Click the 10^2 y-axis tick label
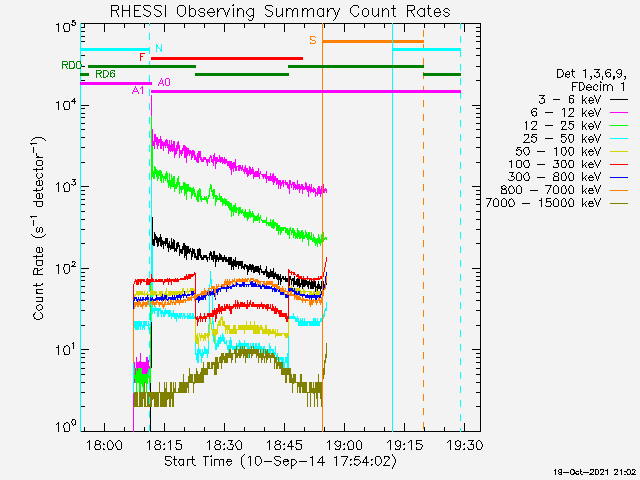Screen dimensions: 640x480 coord(66,270)
